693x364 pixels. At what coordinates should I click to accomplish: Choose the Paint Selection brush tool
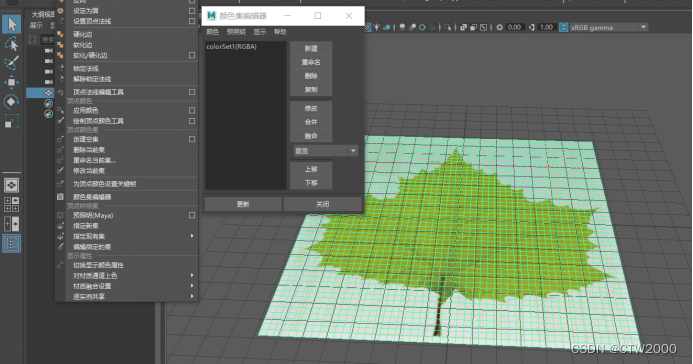(x=11, y=63)
